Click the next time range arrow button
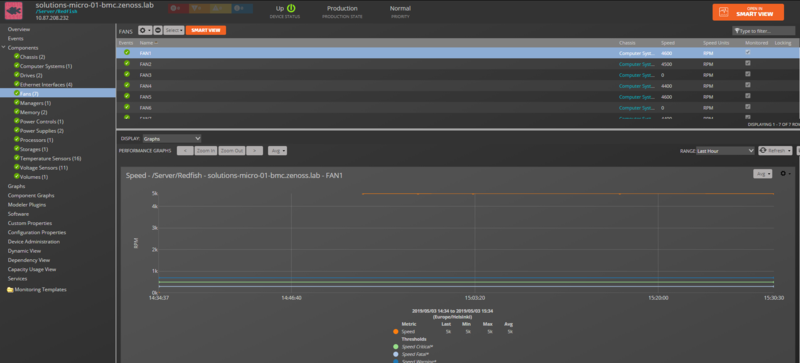 (255, 151)
